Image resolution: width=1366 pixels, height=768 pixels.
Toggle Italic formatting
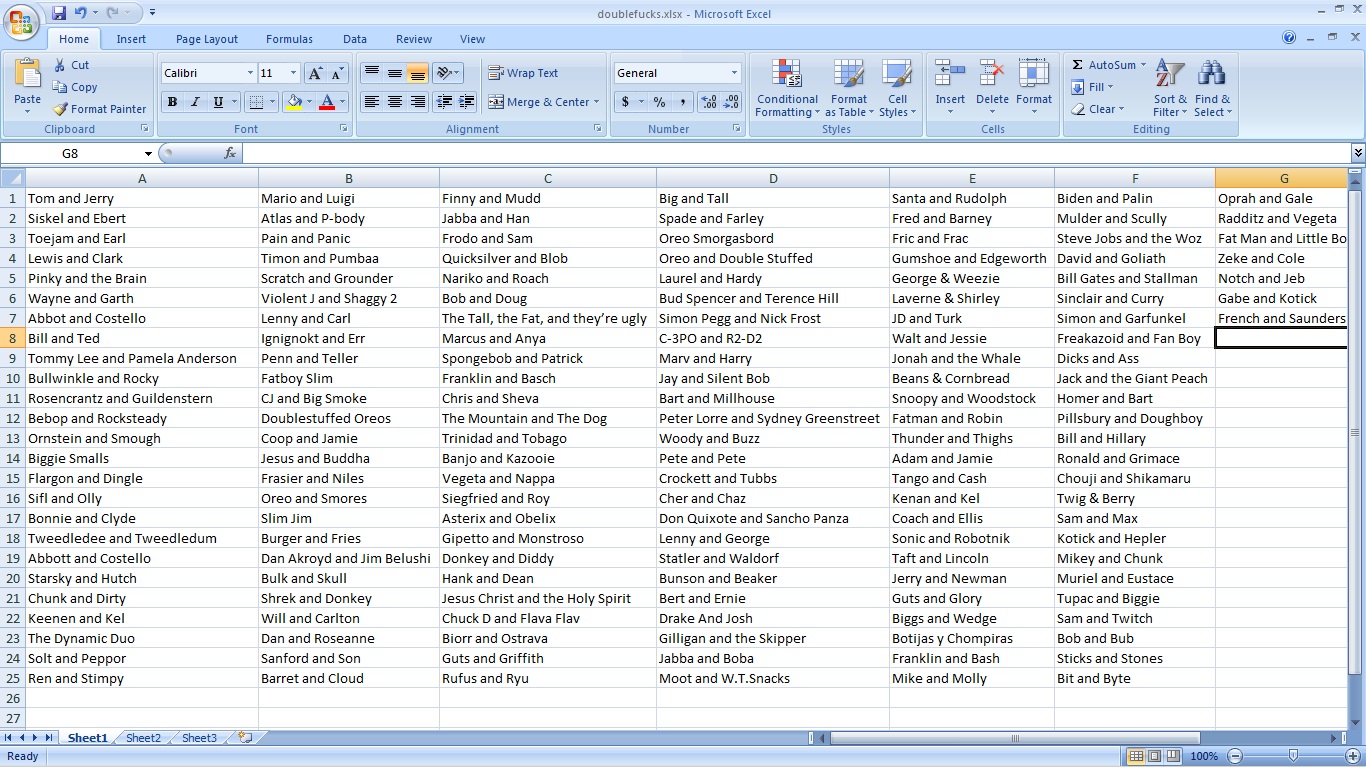pos(195,102)
